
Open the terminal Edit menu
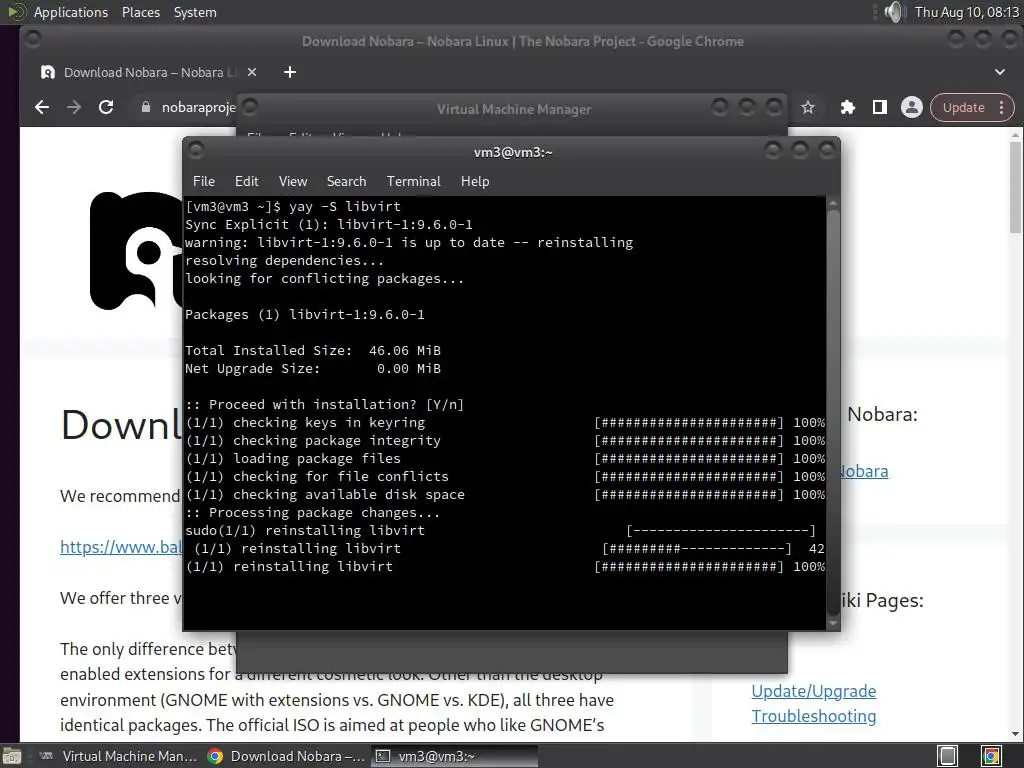[x=246, y=181]
